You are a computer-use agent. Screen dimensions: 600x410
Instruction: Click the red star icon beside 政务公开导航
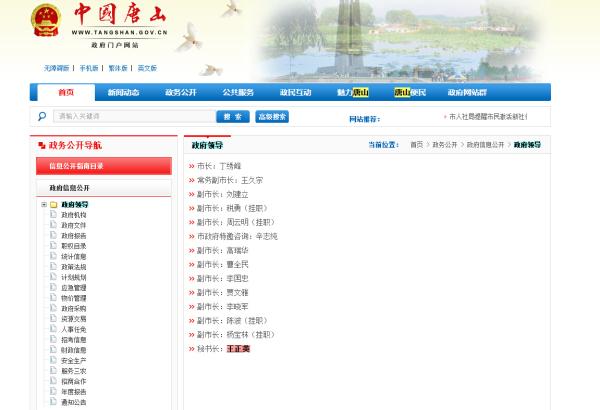coord(41,145)
